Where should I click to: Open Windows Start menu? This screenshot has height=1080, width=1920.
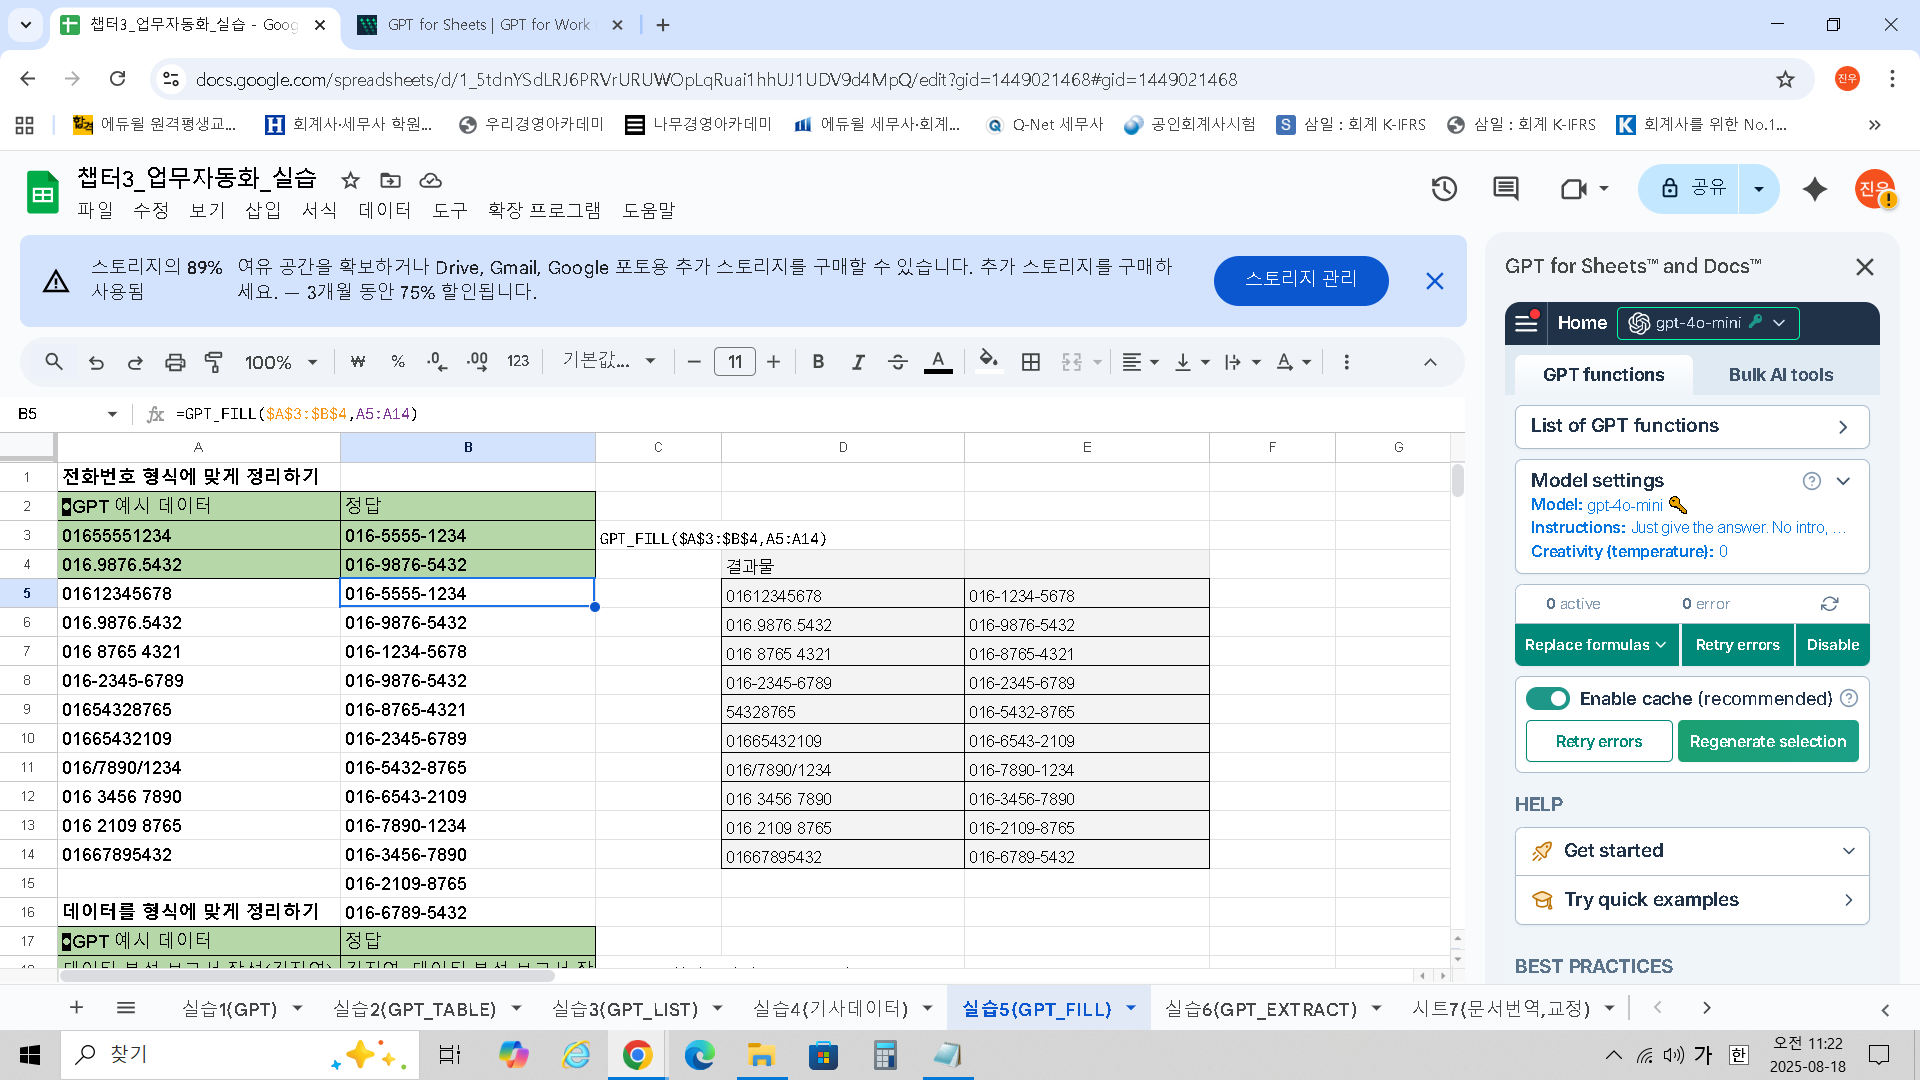point(30,1055)
